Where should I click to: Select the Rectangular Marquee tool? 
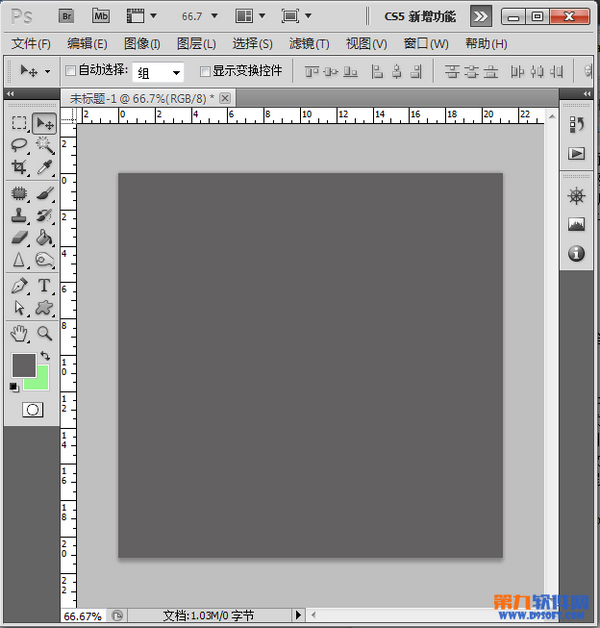(19, 123)
